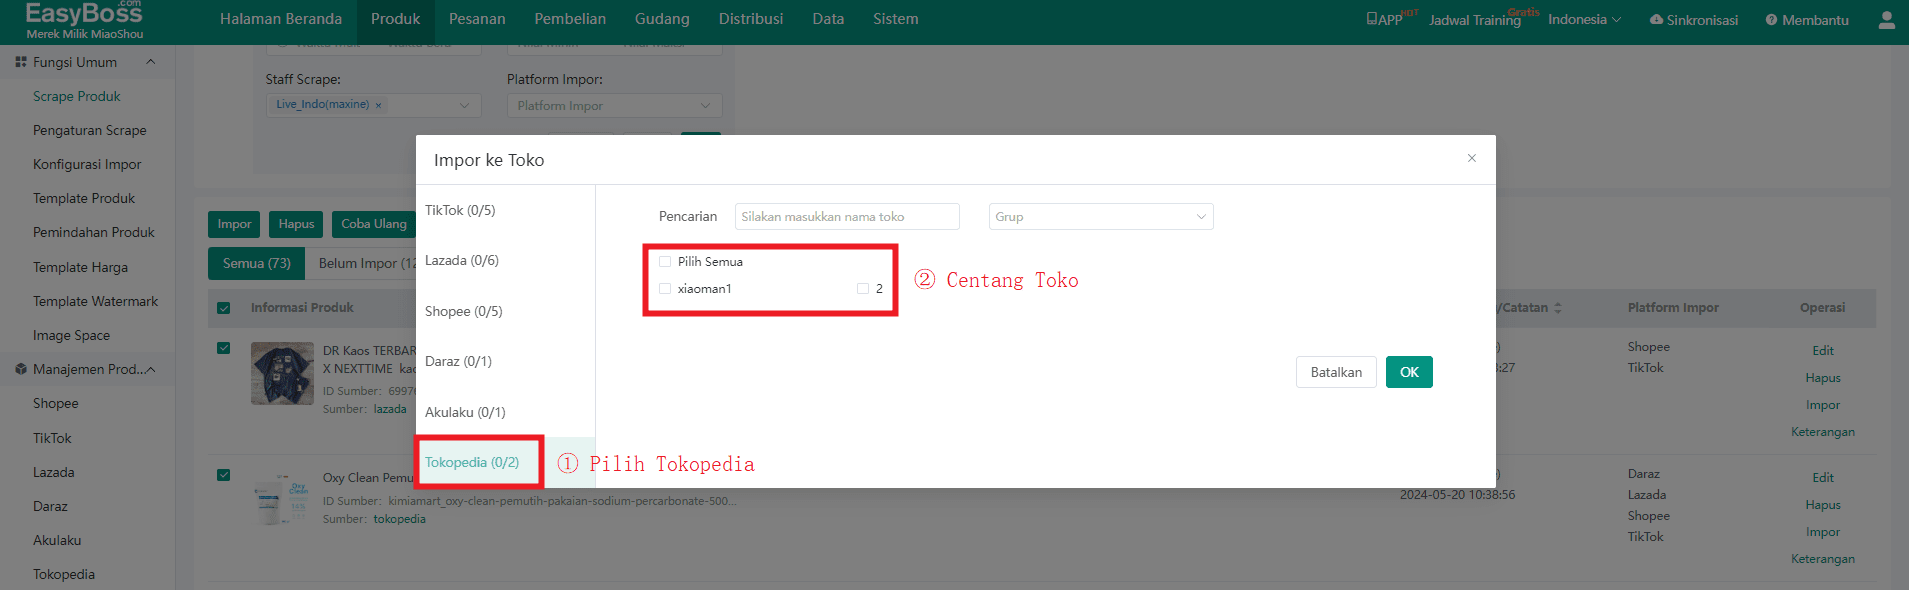
Task: Select Daraz (0/1) platform in dialog
Action: [x=458, y=362]
